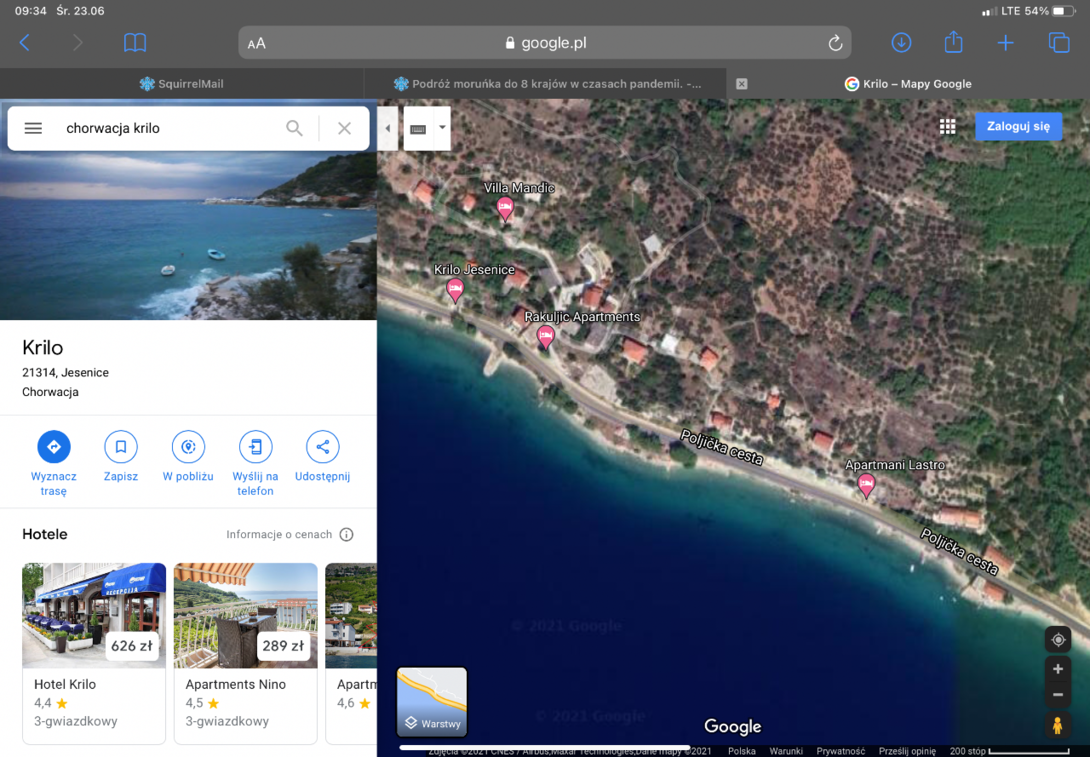This screenshot has height=757, width=1090.
Task: Click Warunki footer link
Action: tap(786, 751)
